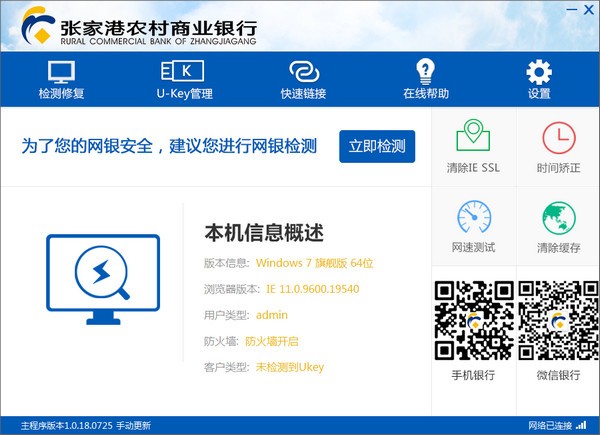This screenshot has width=600, height=435.
Task: Open 设置 gear icon
Action: point(539,80)
